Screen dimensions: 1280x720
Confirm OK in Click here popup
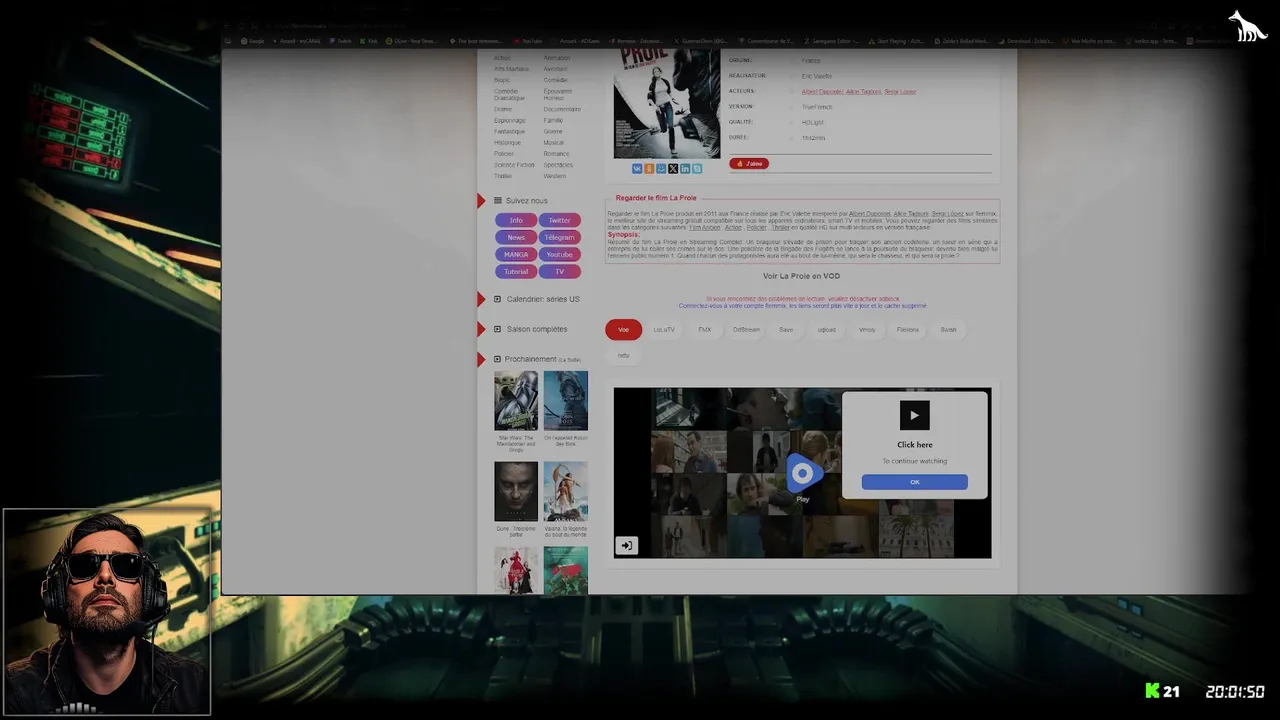(914, 482)
